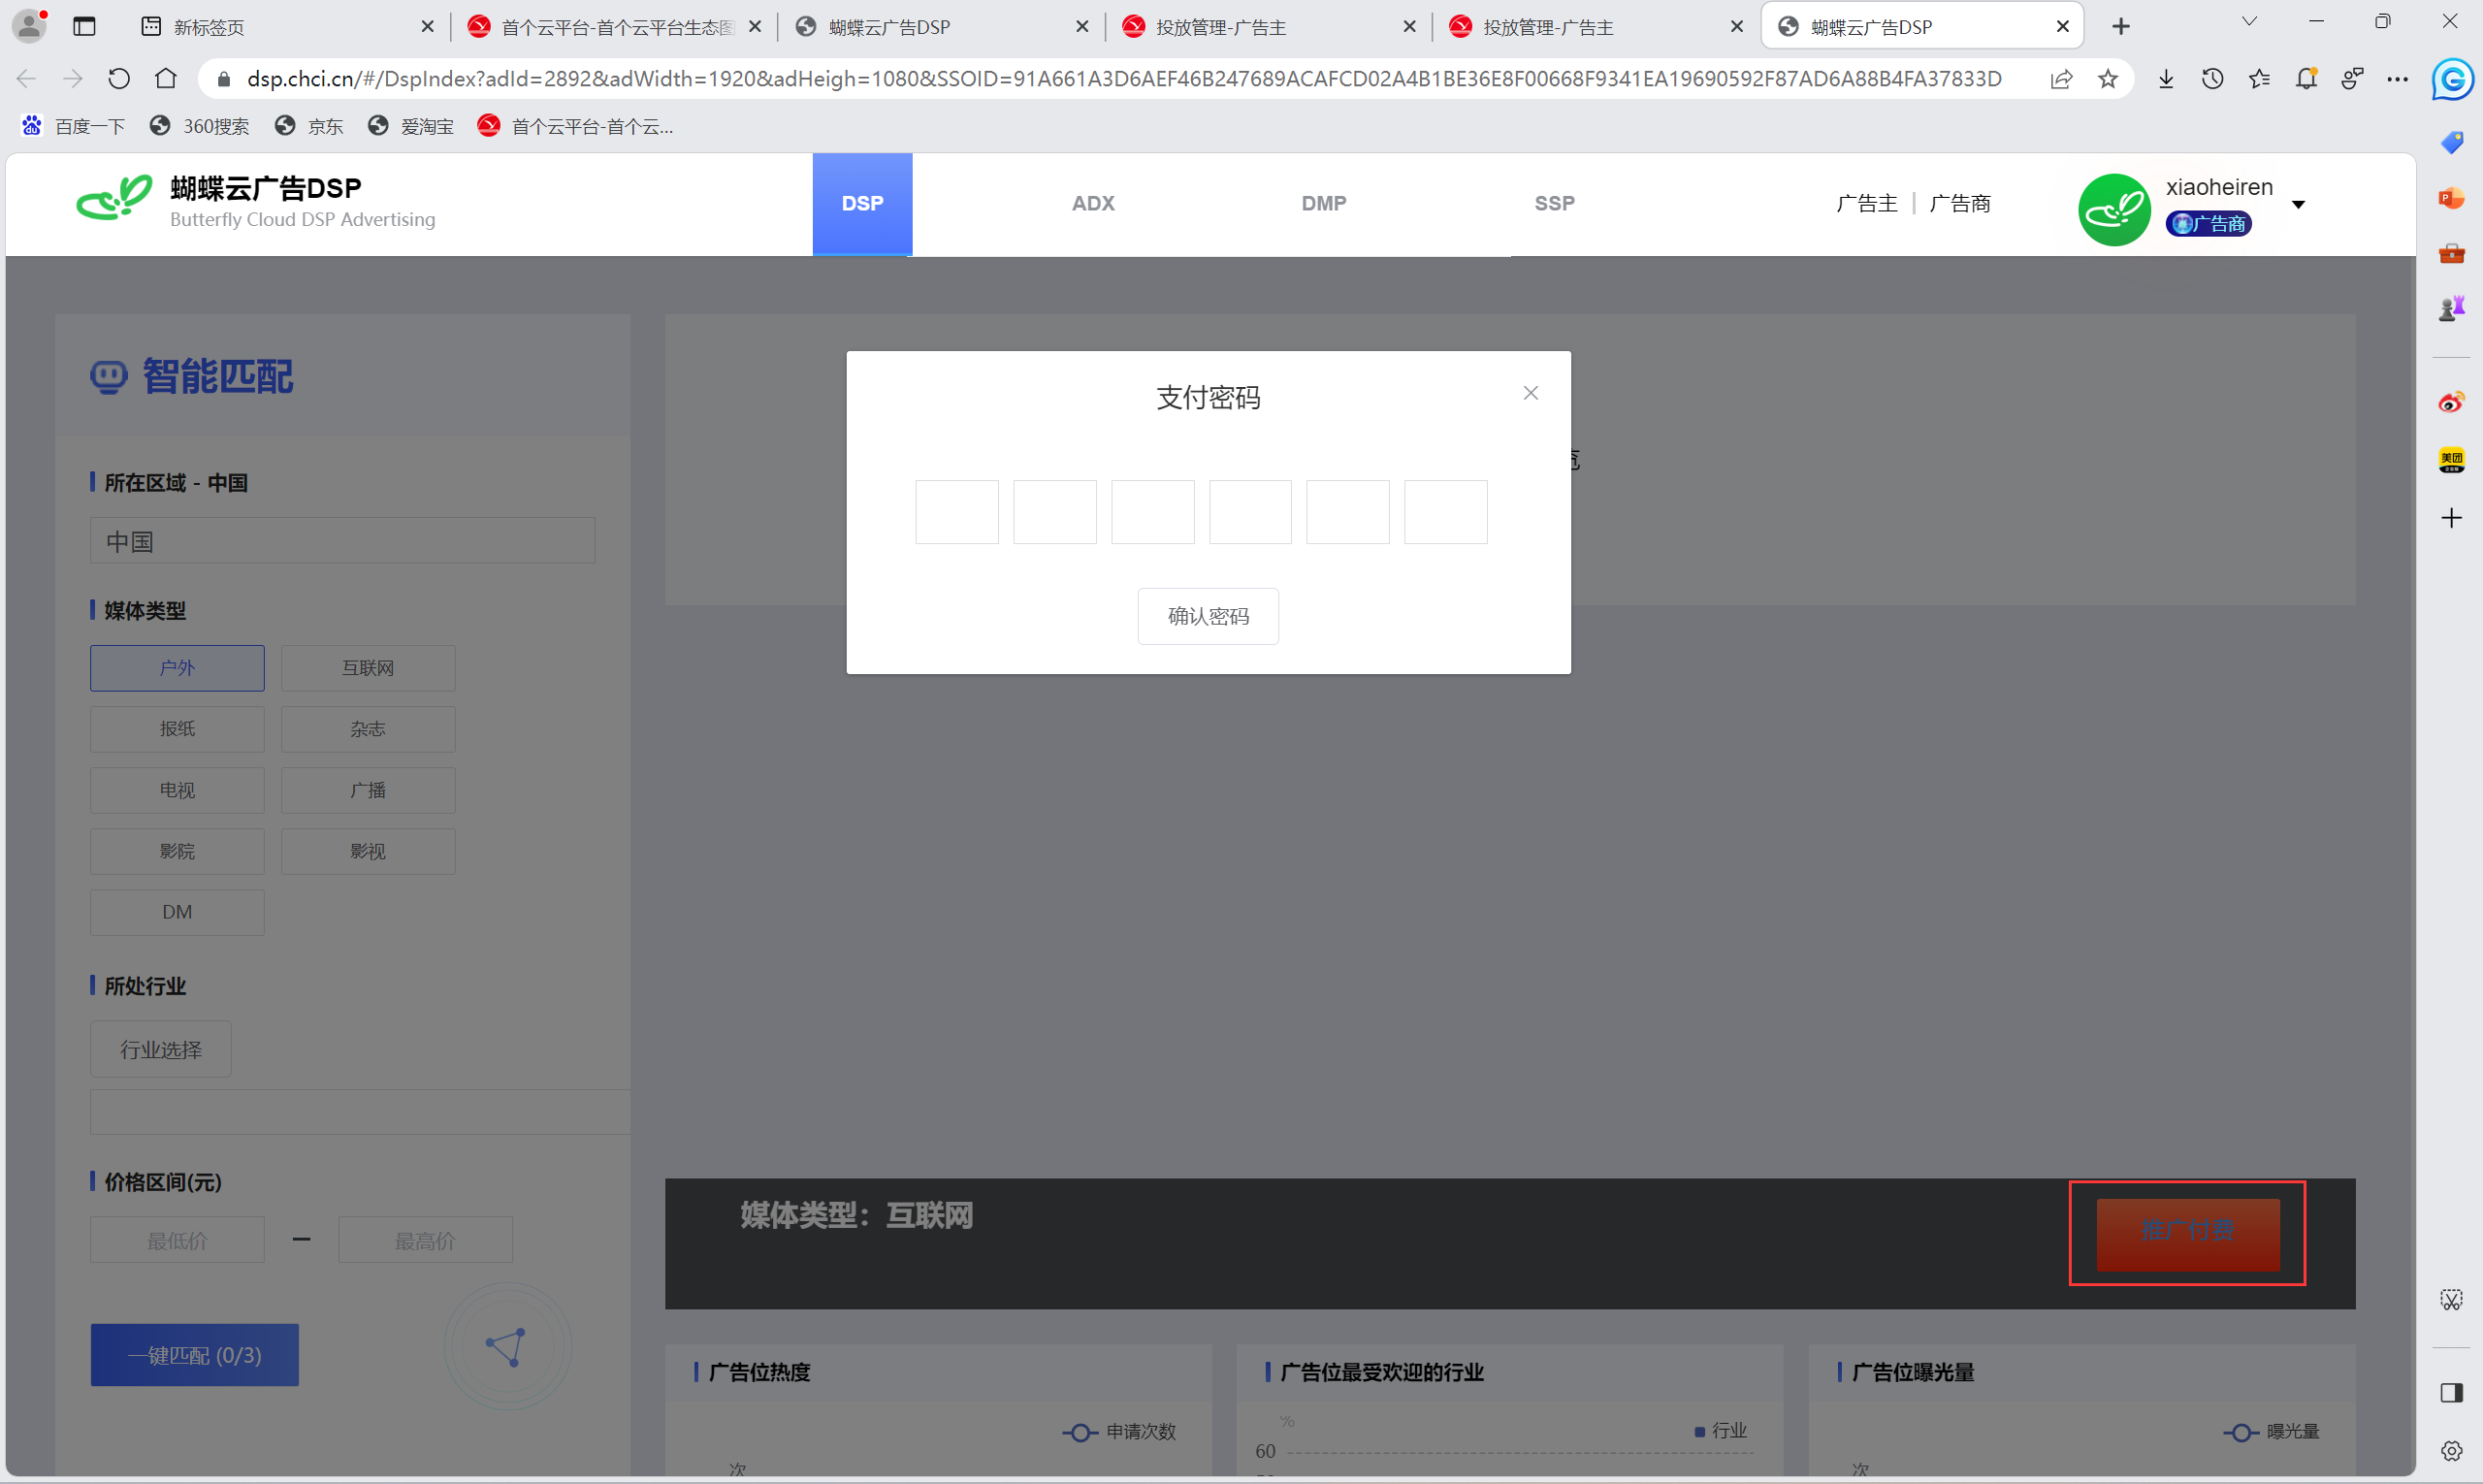Open the browser home icon
The image size is (2483, 1484).
166,79
